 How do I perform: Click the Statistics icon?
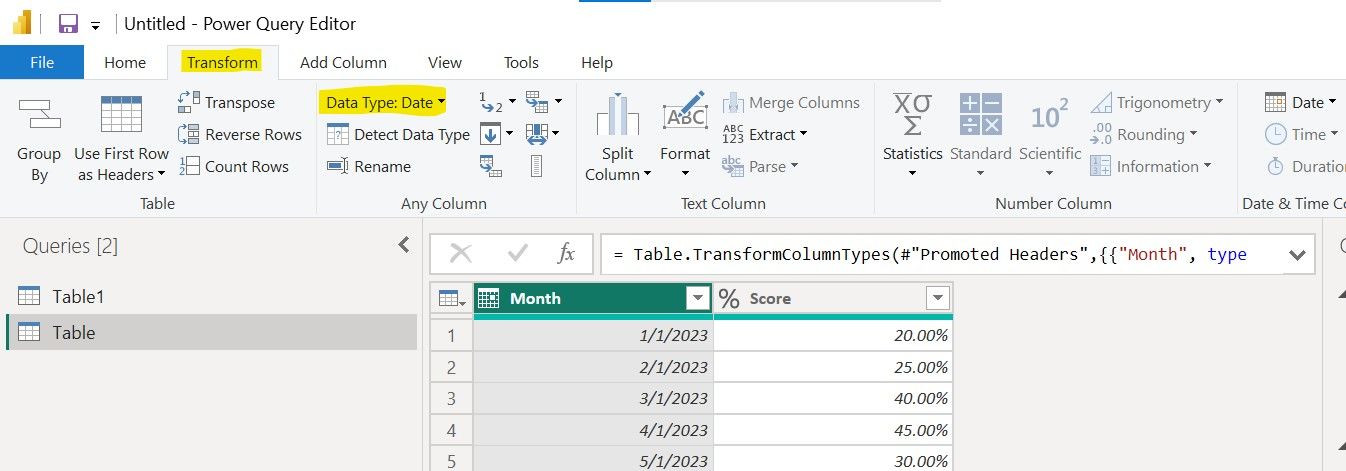tap(912, 115)
